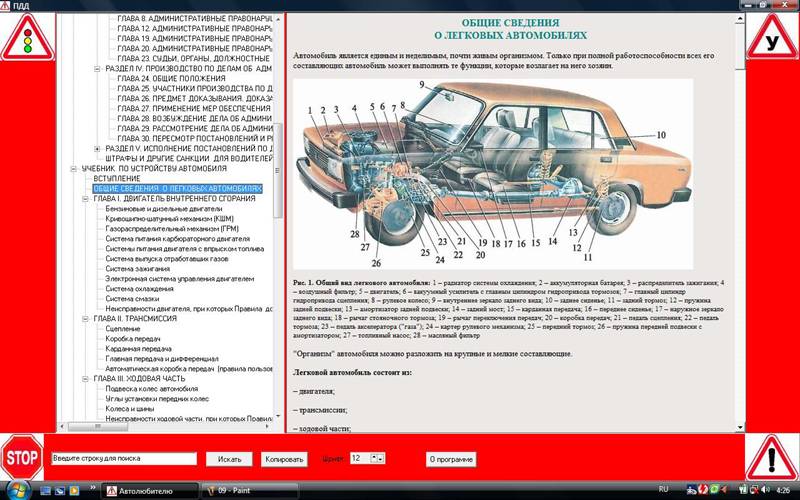The image size is (800, 500).
Task: Click the Show Desktop quick launch icon
Action: click(45, 491)
